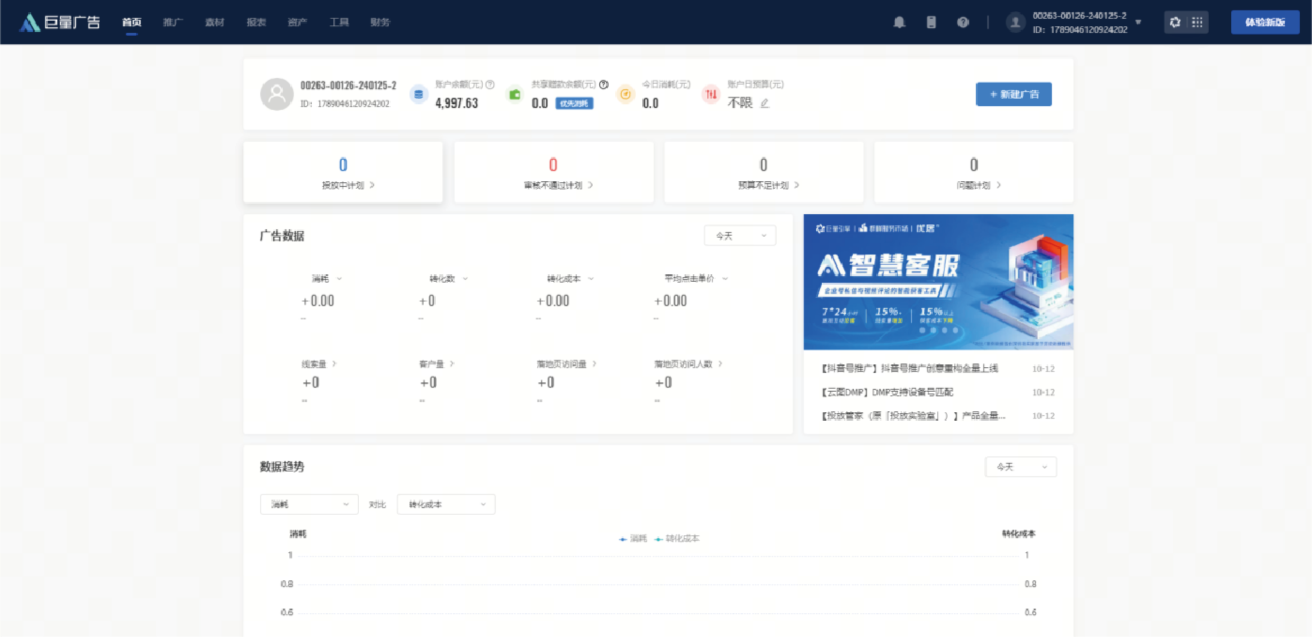Image resolution: width=1312 pixels, height=638 pixels.
Task: Go to the 财务 menu
Action: click(380, 22)
